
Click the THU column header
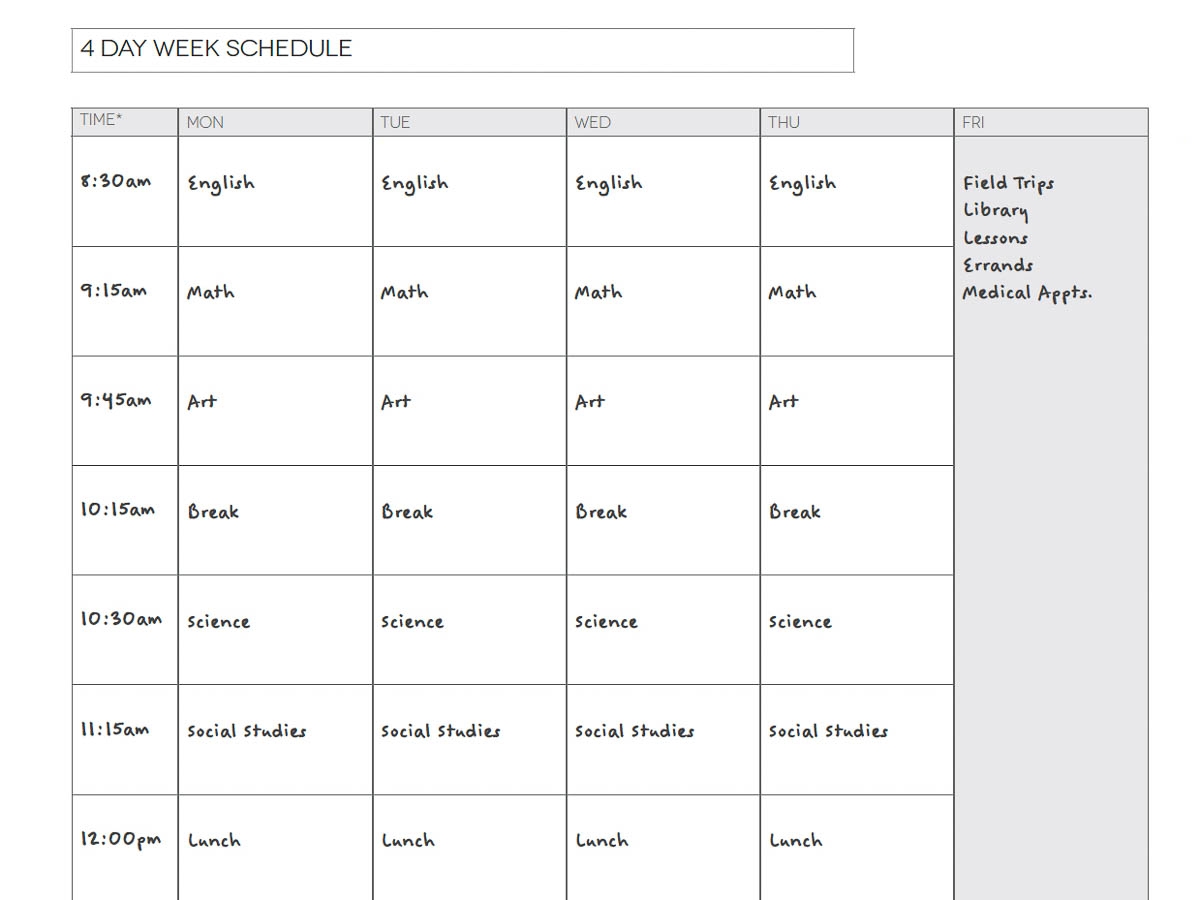coord(857,122)
